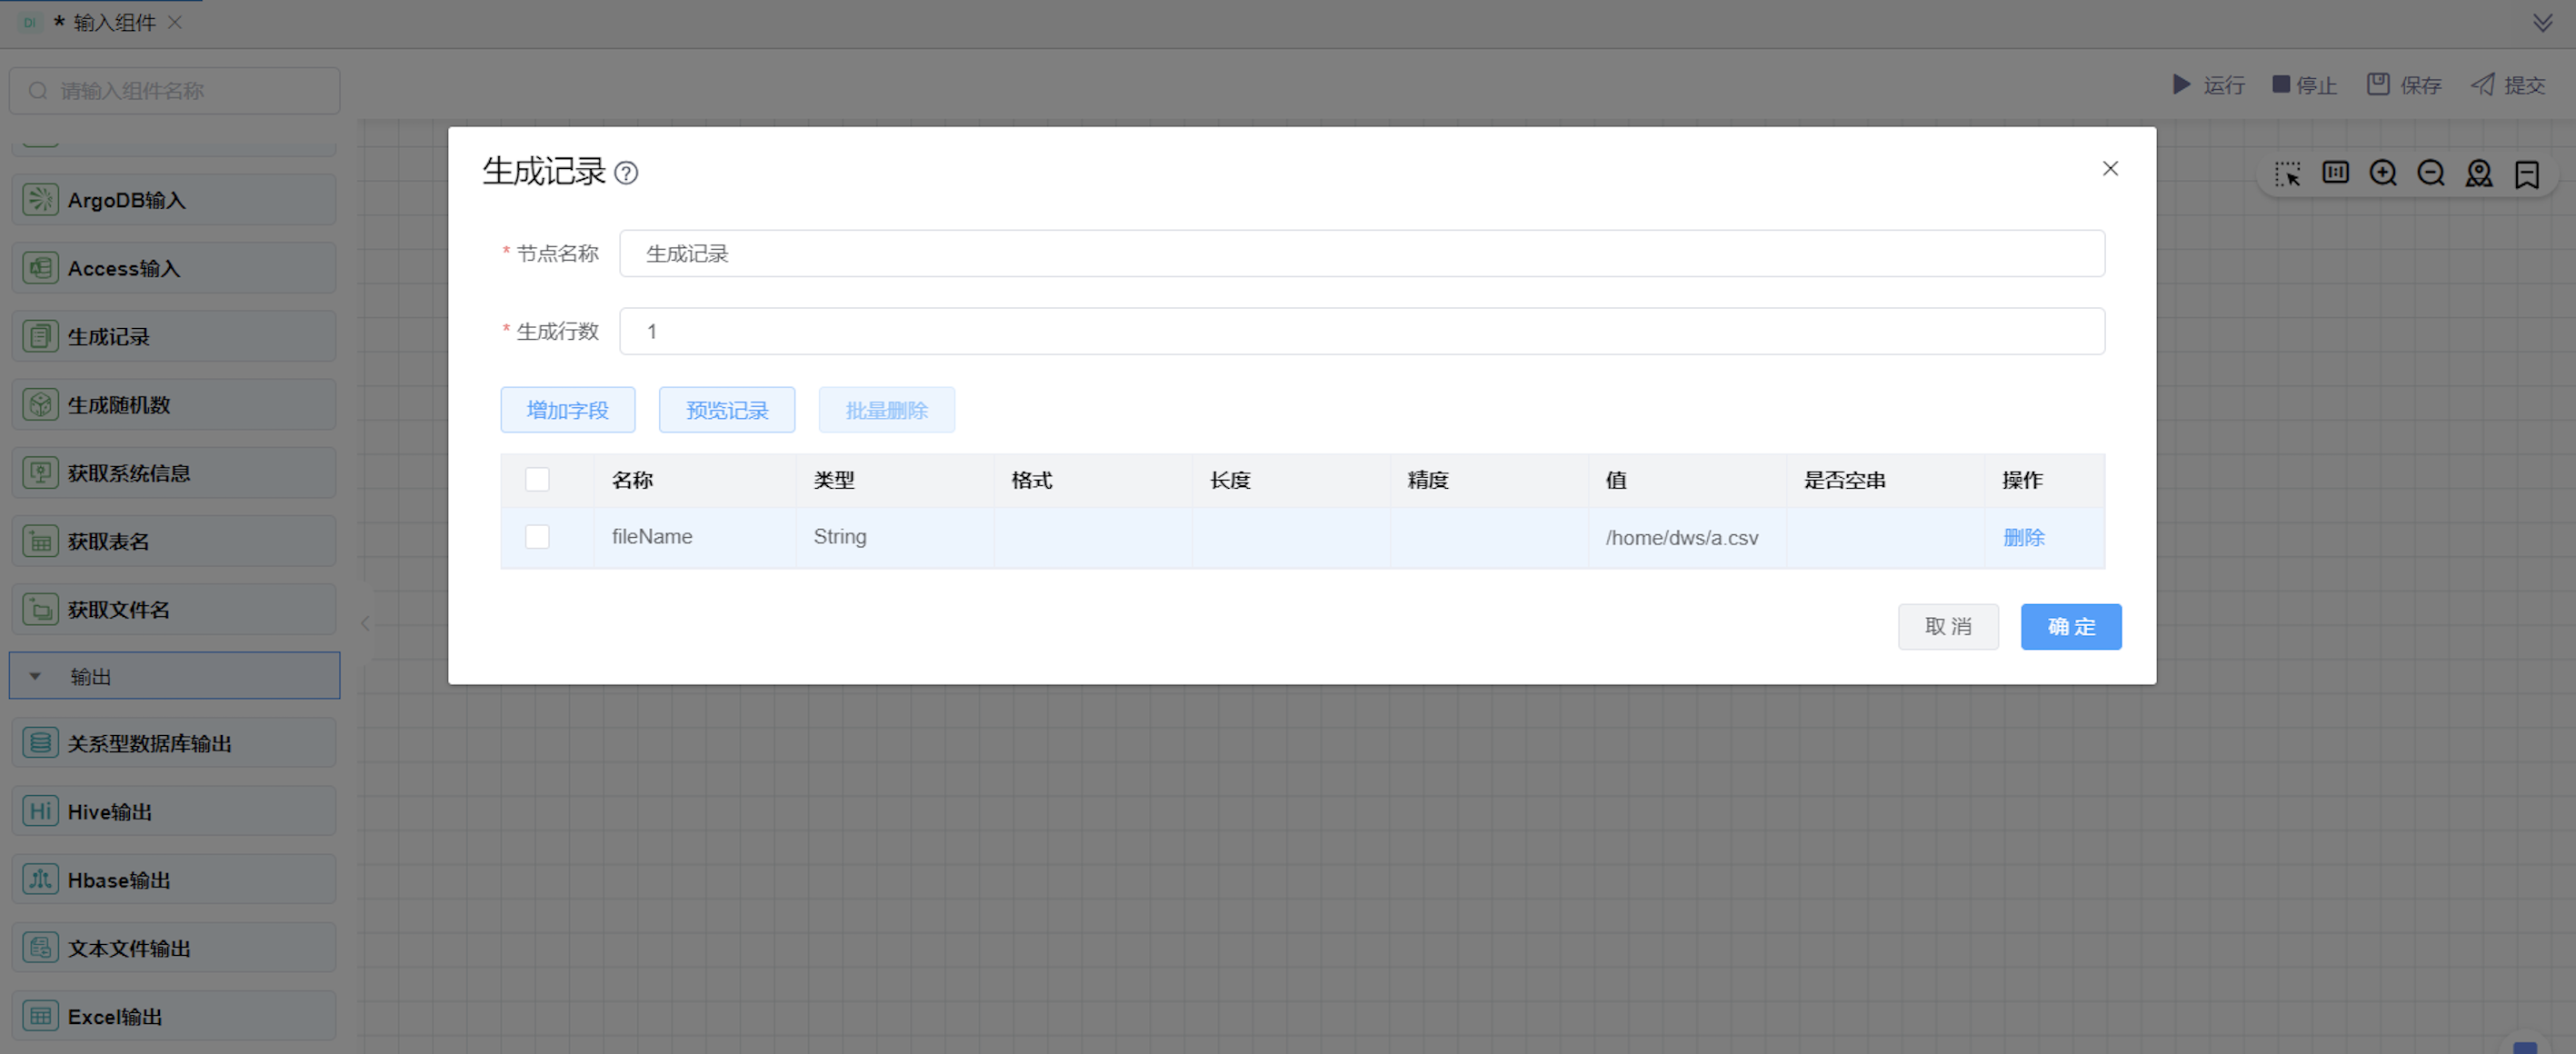Click the 生成行数 input field
The width and height of the screenshot is (2576, 1054).
(1361, 331)
